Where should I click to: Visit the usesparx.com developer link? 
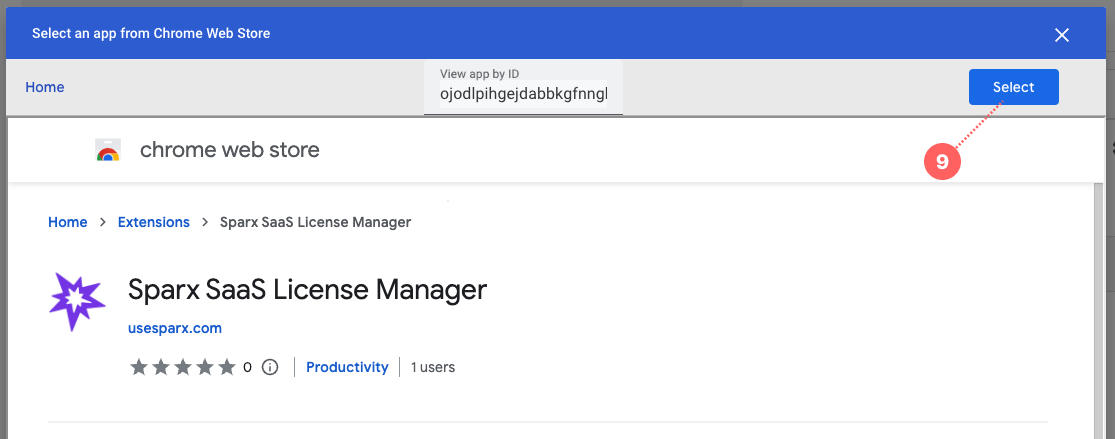click(x=175, y=328)
